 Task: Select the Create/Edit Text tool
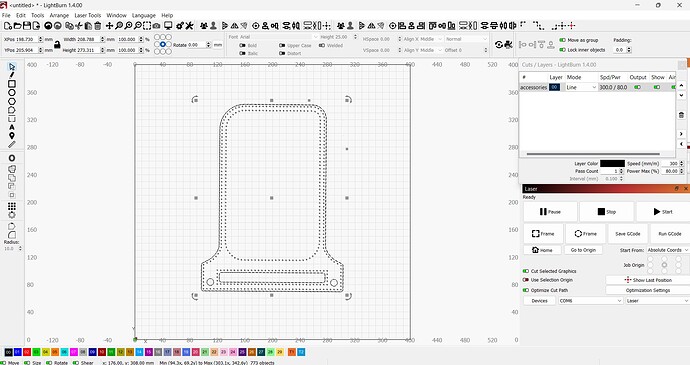coord(12,127)
